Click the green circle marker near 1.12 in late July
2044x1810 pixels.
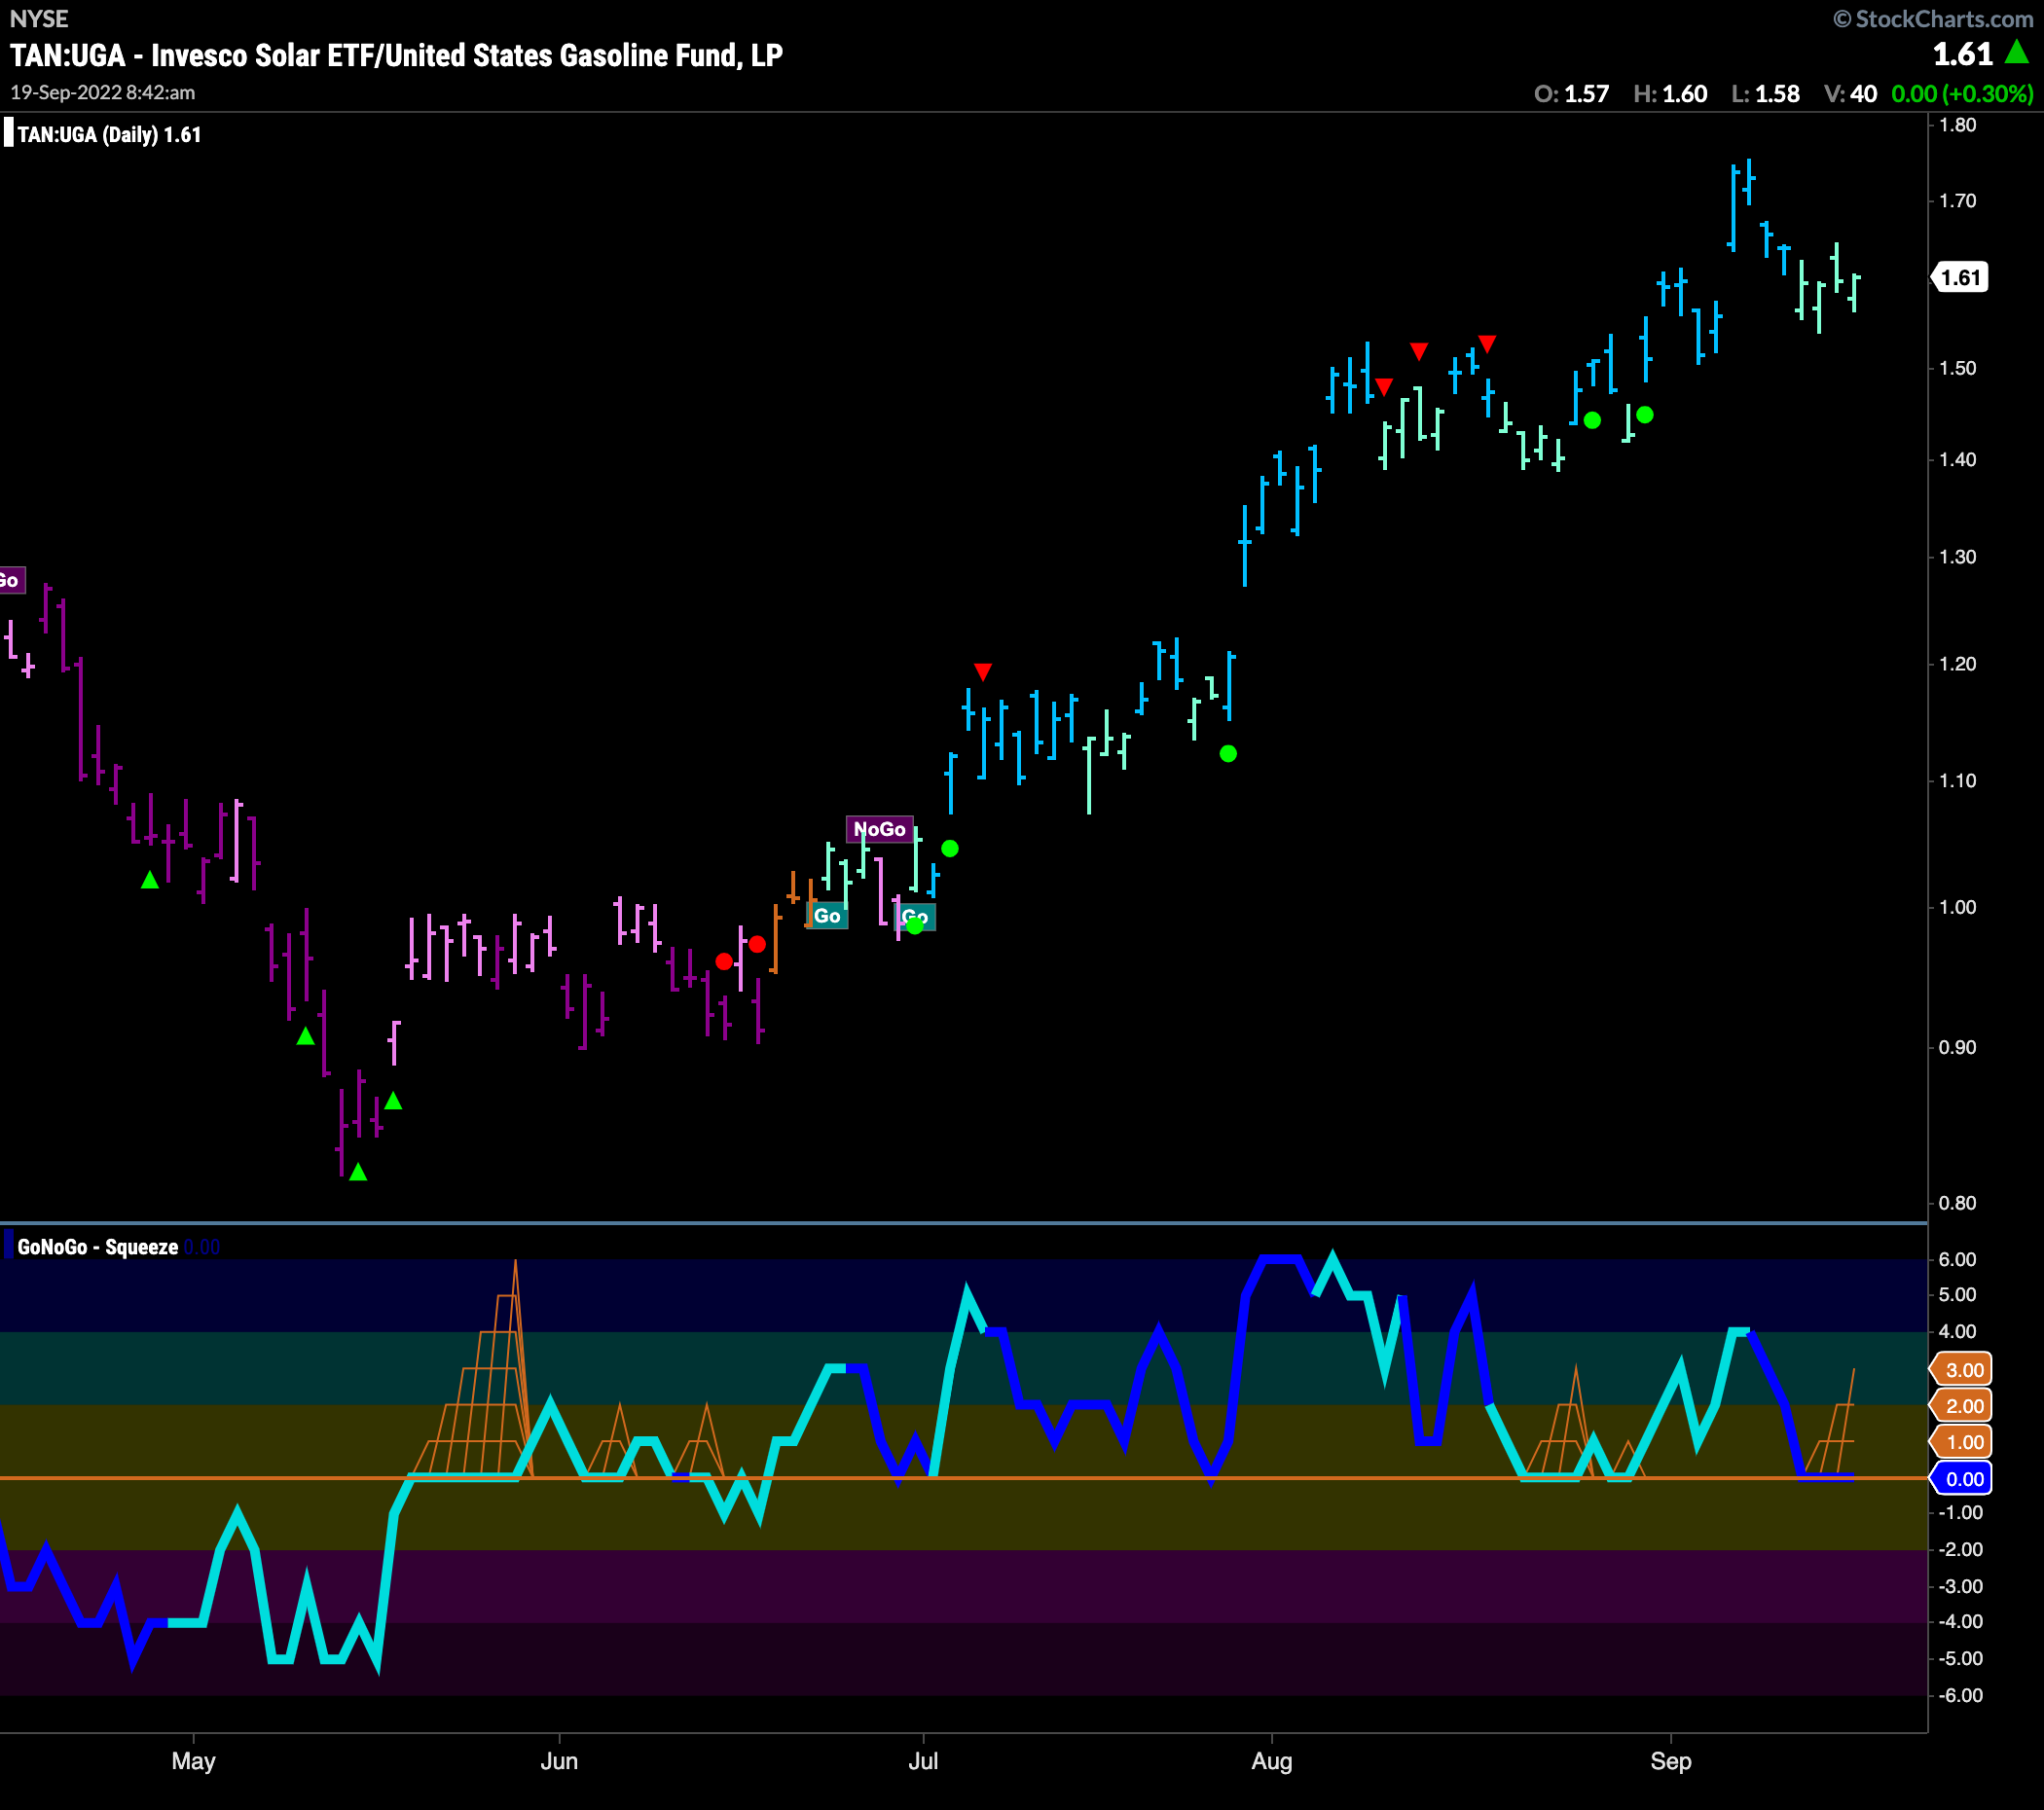pyautogui.click(x=1228, y=754)
